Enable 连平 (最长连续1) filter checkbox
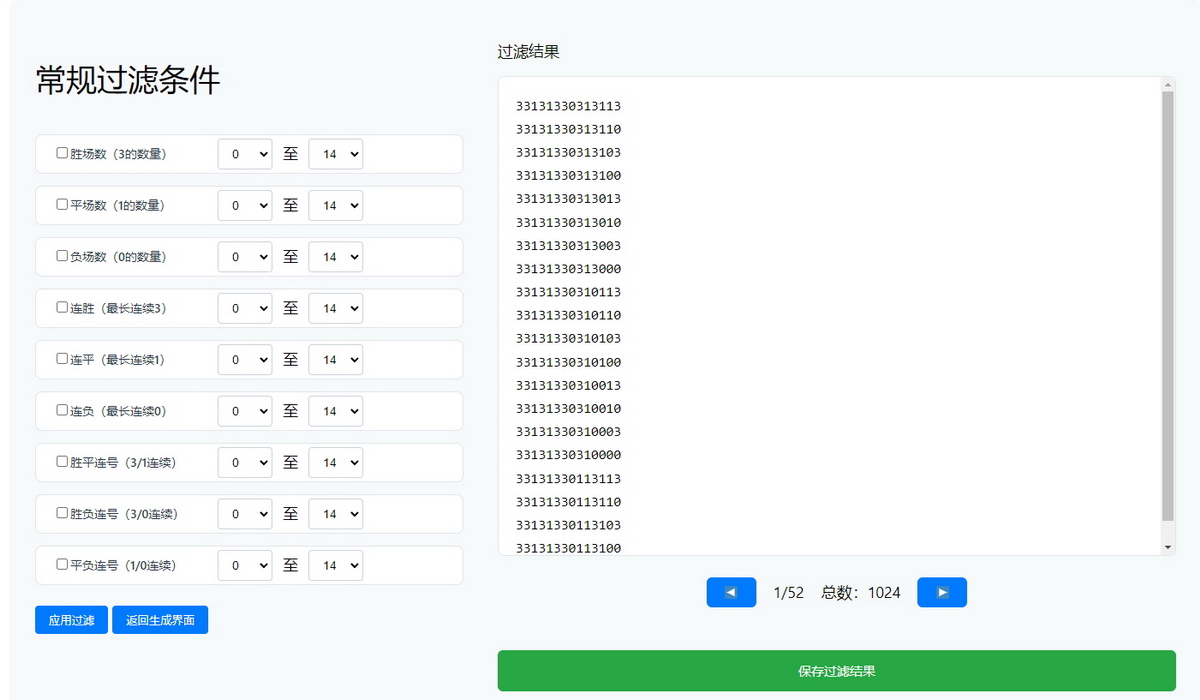The height and width of the screenshot is (700, 1200). pos(62,359)
